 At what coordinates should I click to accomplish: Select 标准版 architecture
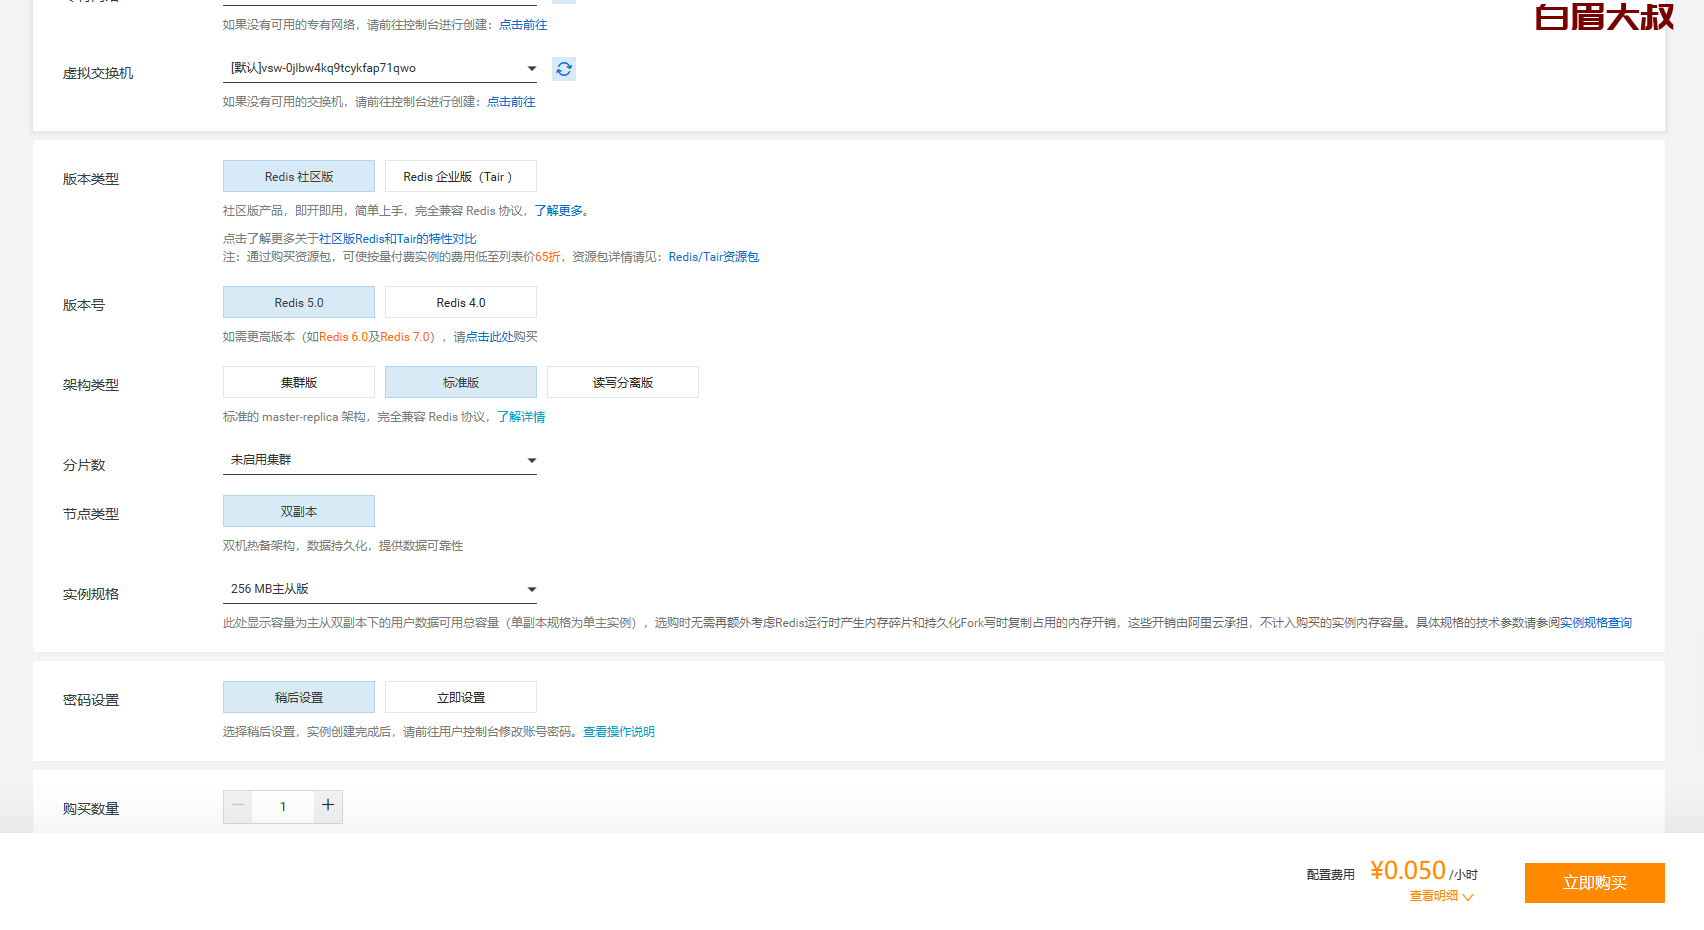tap(461, 382)
